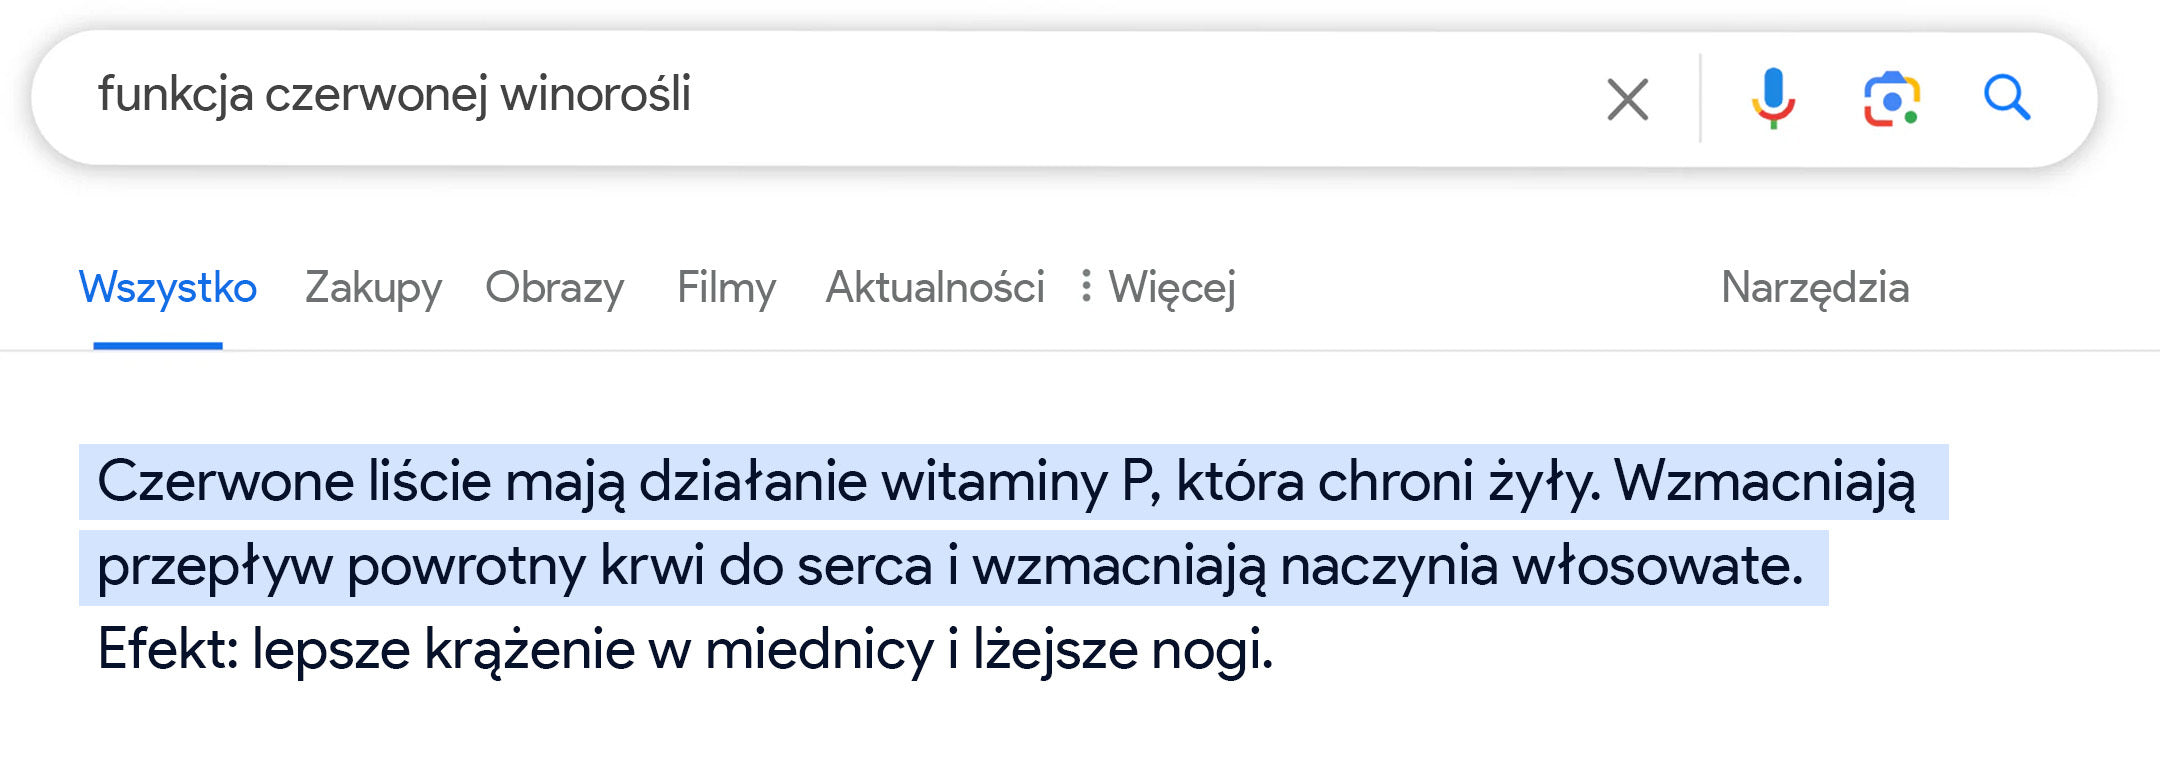Start voice search with the microphone icon
Image resolution: width=2160 pixels, height=772 pixels.
(x=1773, y=98)
